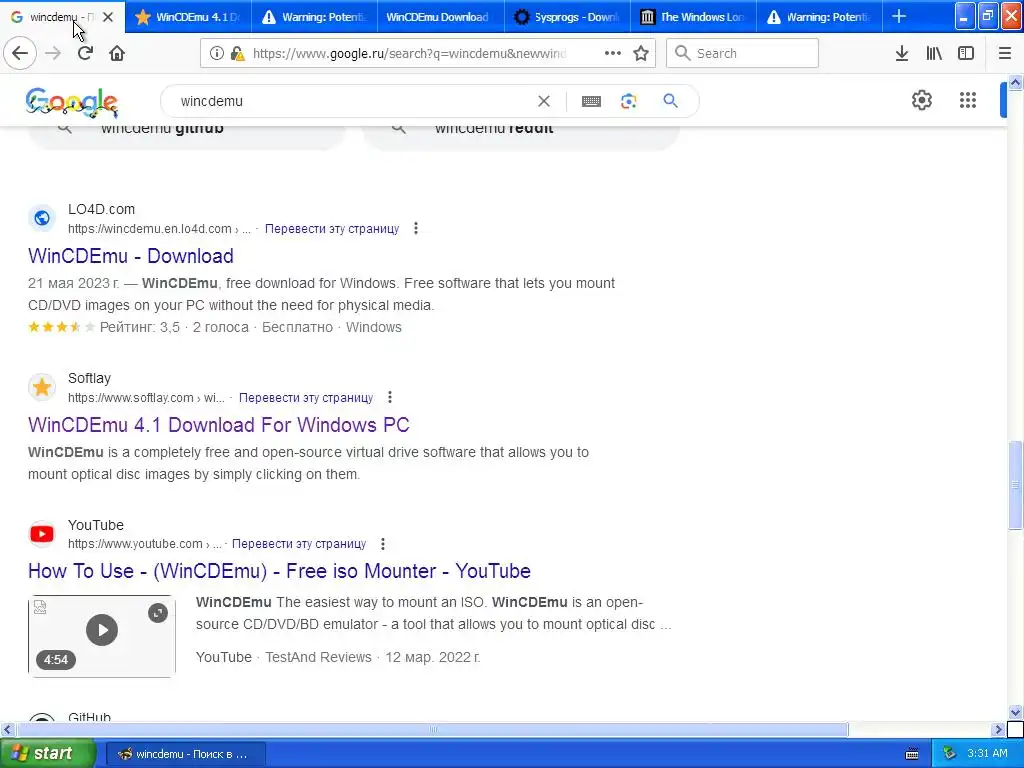Open more options for Softlay result
1024x768 pixels.
[390, 397]
